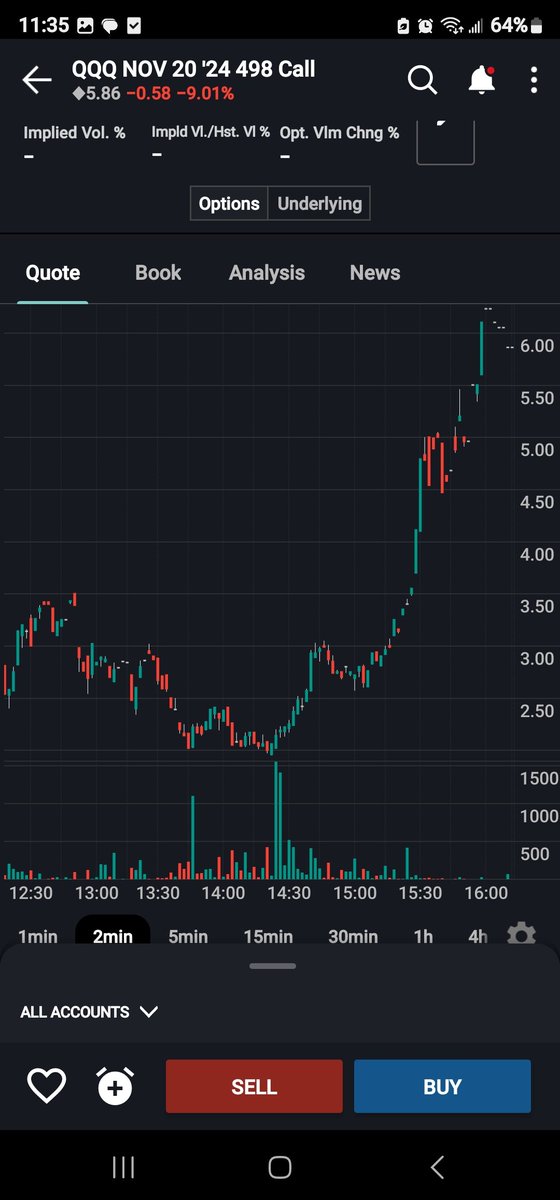Tap the tall volume bar near 14:30
The image size is (560, 1200).
pos(278,823)
